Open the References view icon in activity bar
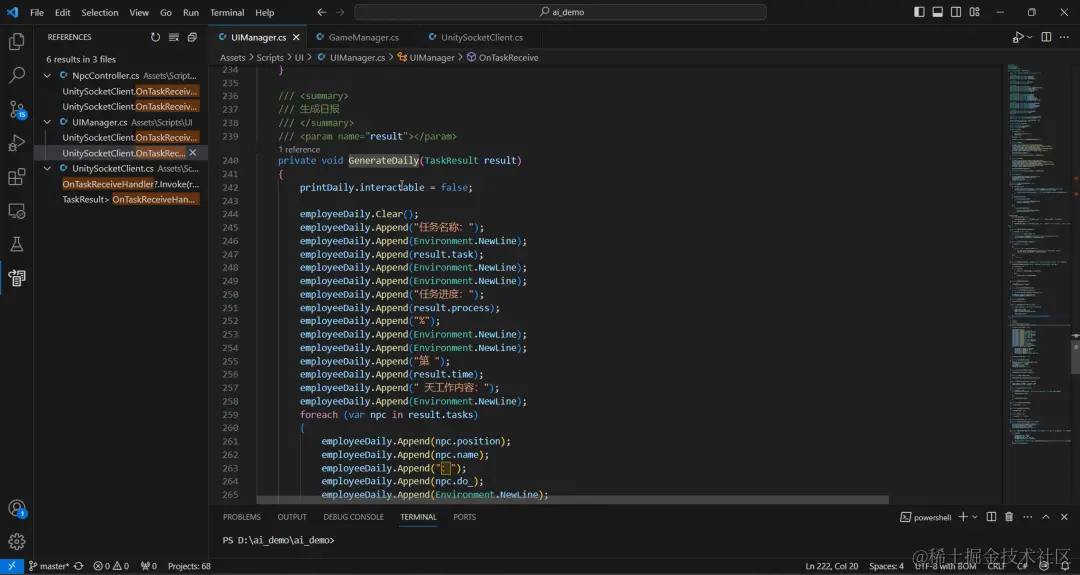The height and width of the screenshot is (575, 1080). coord(17,278)
